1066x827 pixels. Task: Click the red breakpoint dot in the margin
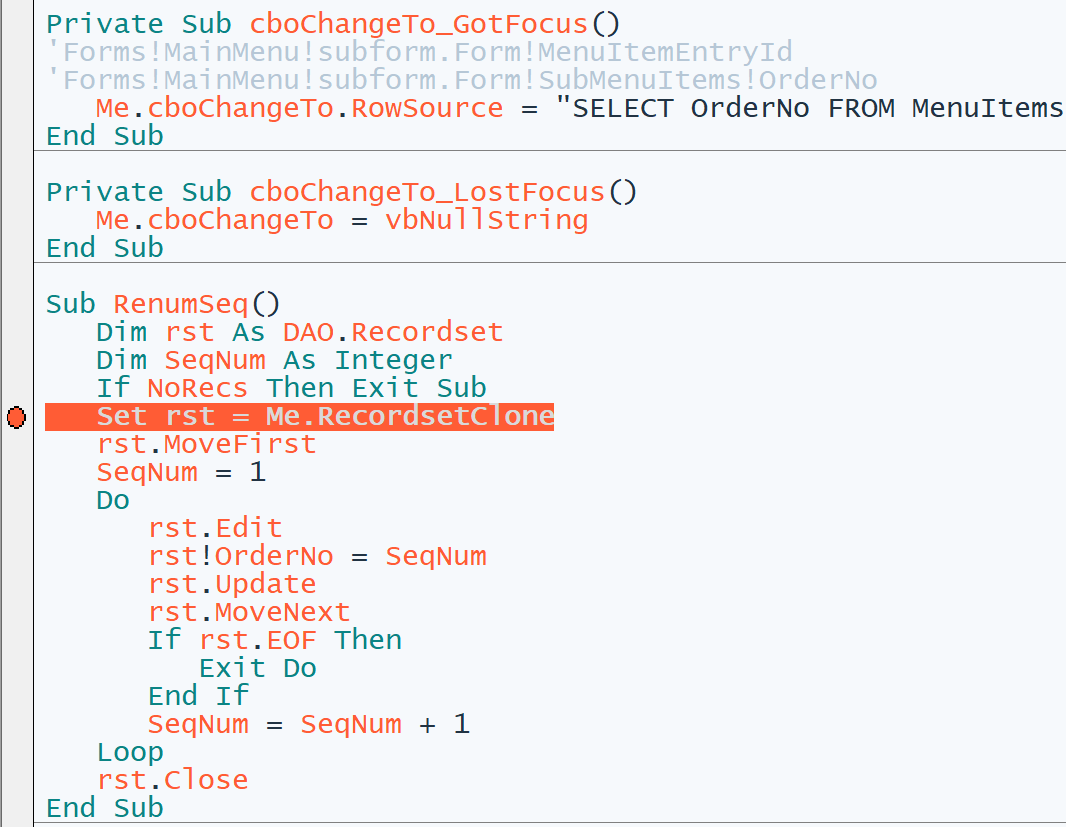click(x=15, y=417)
